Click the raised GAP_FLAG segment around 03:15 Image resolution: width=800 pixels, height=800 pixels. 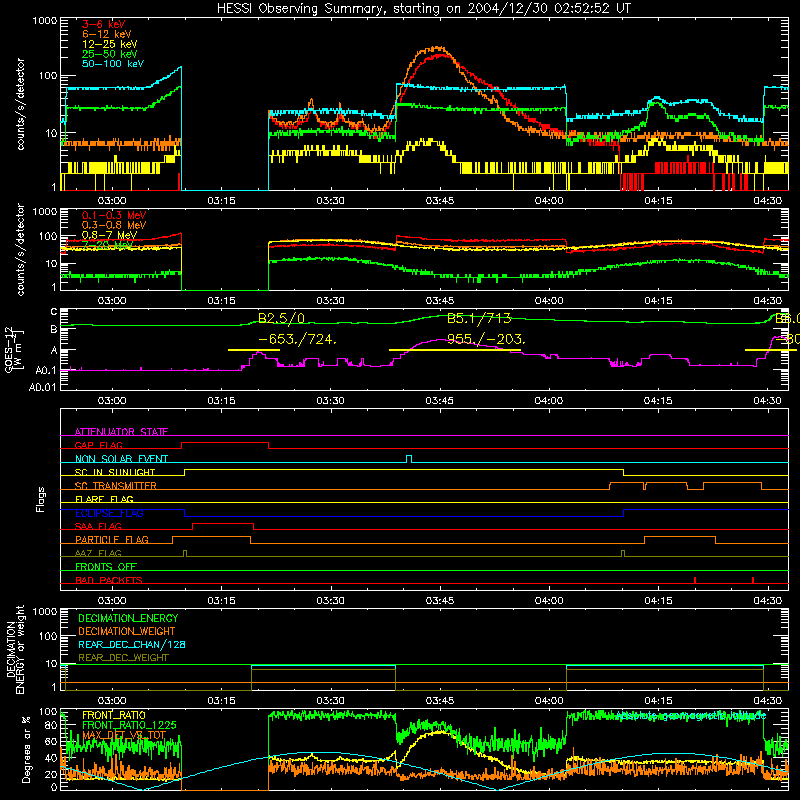225,442
